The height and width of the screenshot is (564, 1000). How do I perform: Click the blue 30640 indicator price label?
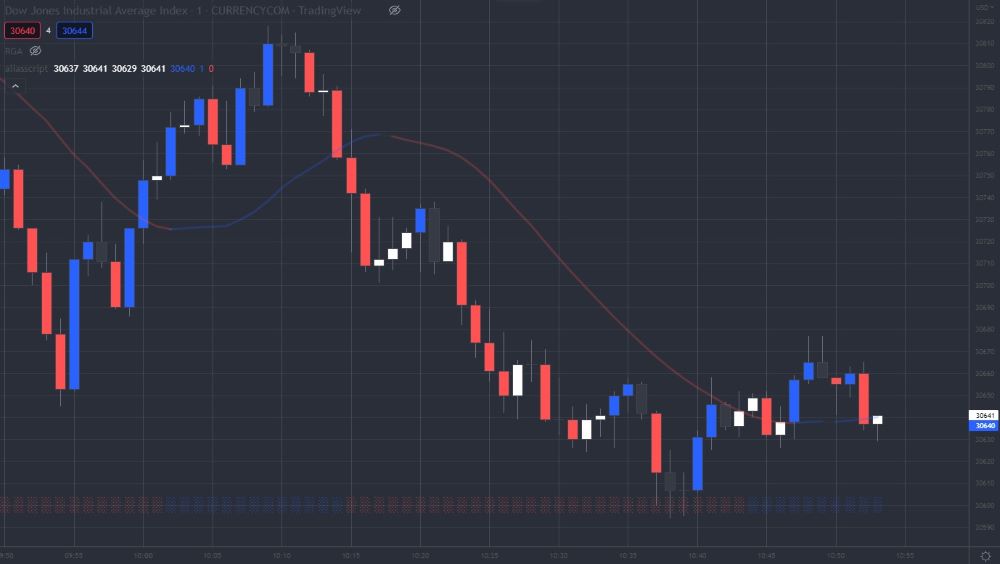click(983, 426)
